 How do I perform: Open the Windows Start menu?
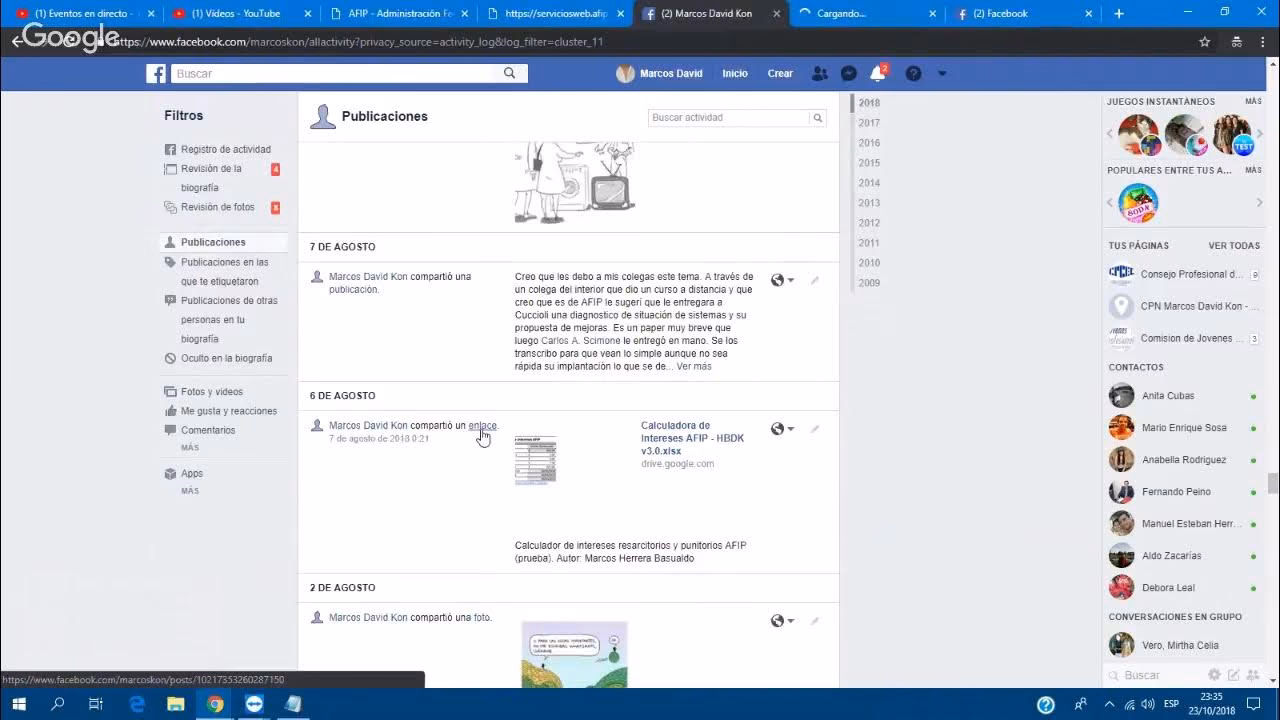(x=20, y=704)
